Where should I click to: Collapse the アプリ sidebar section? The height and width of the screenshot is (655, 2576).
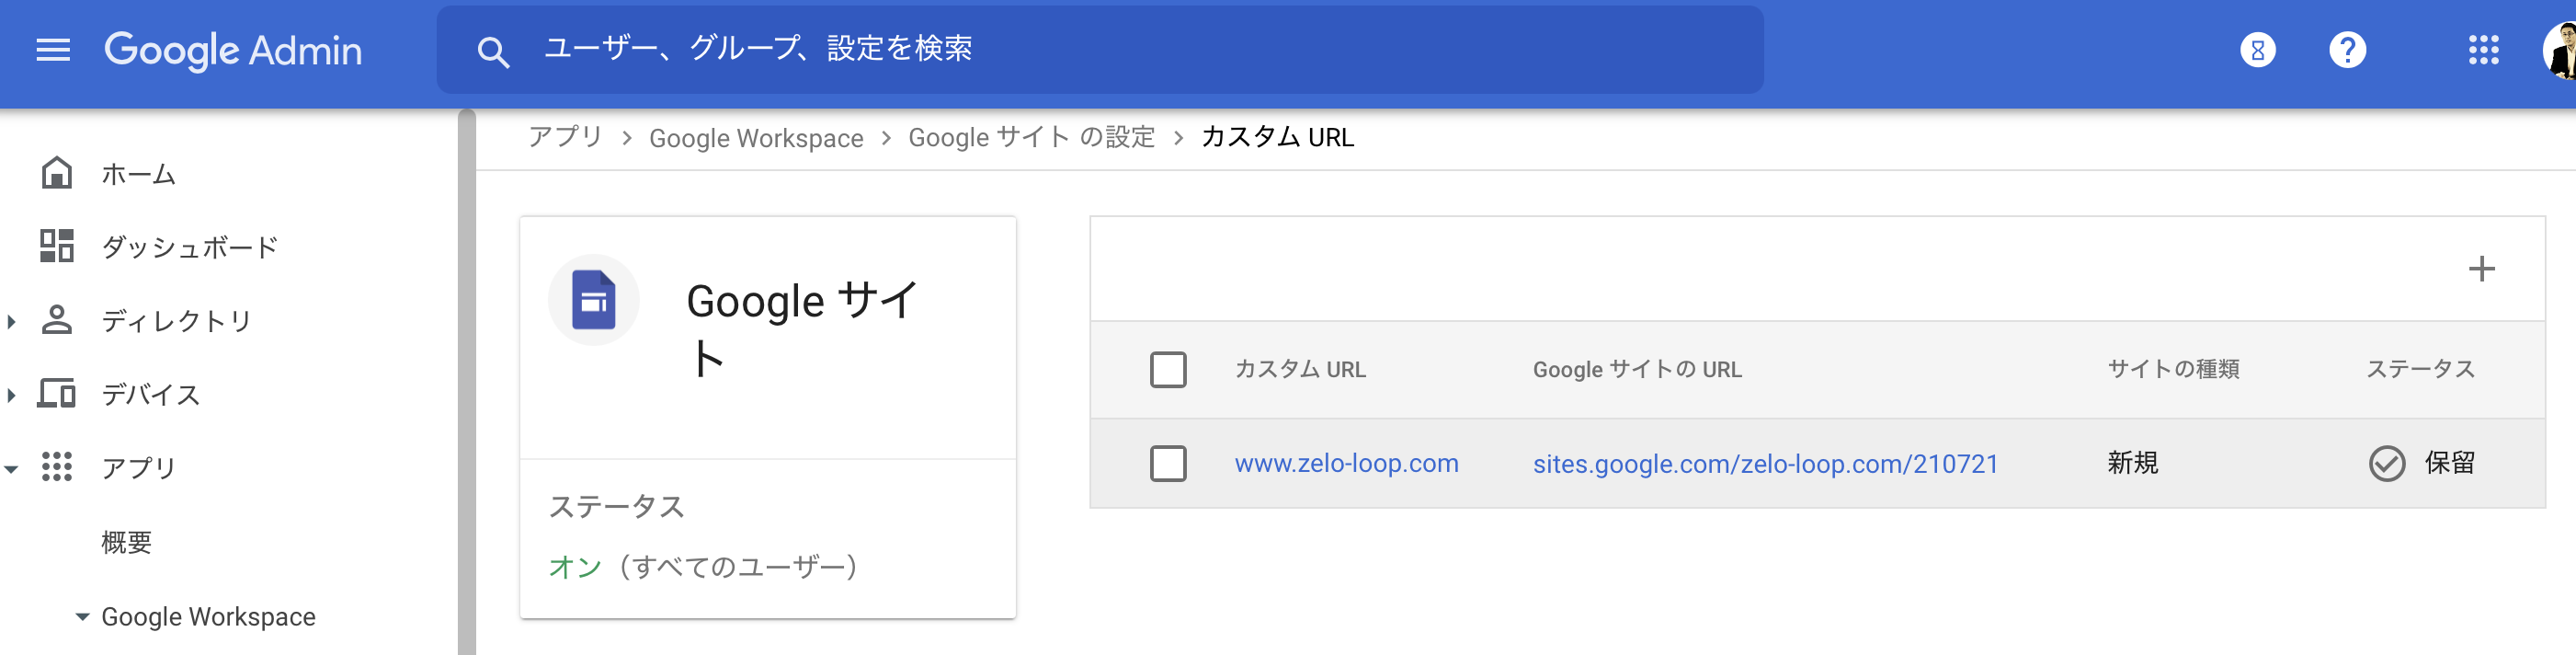(11, 468)
